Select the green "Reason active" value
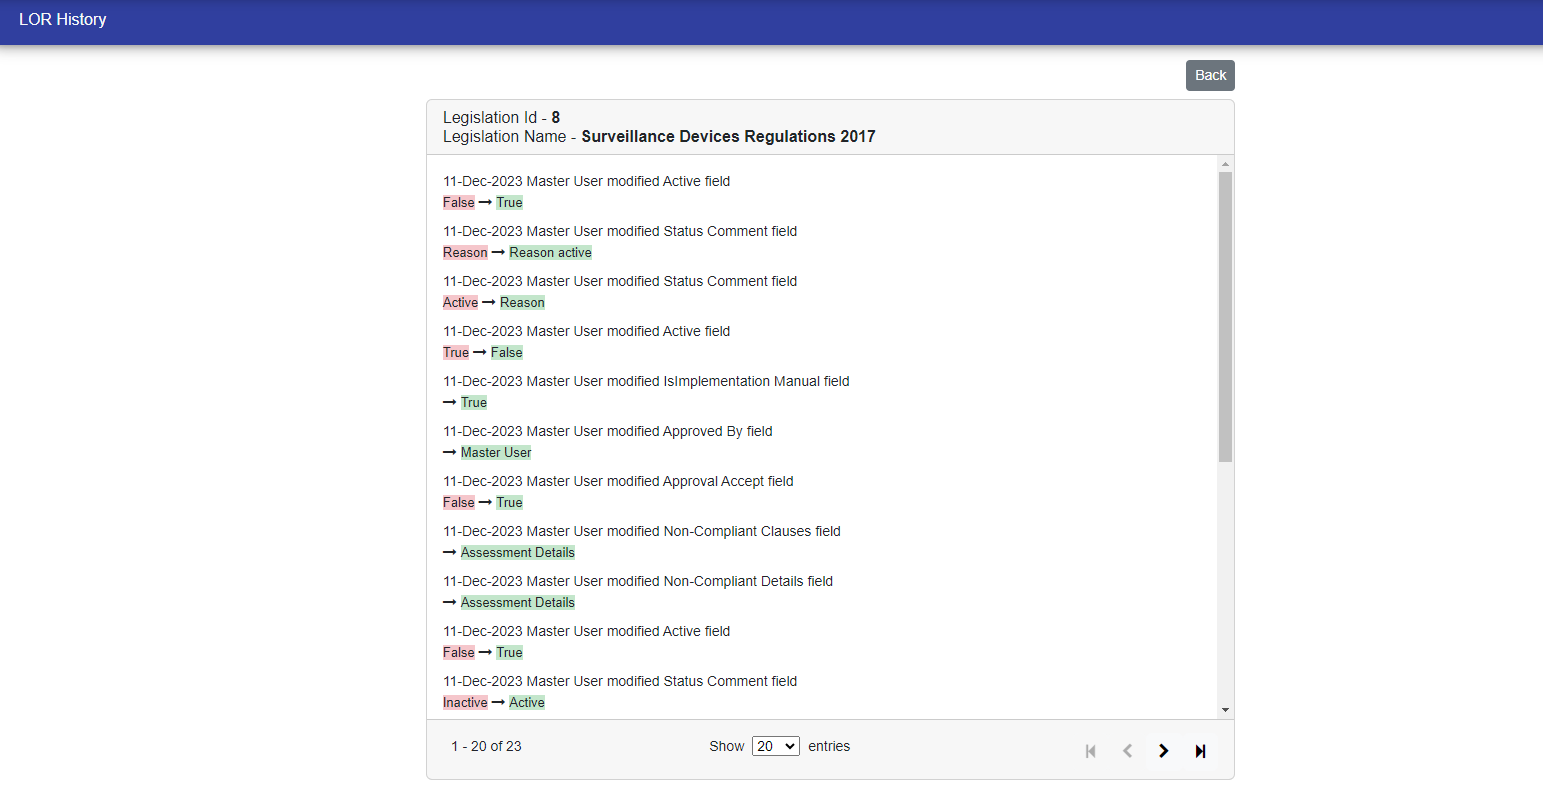 pyautogui.click(x=550, y=253)
